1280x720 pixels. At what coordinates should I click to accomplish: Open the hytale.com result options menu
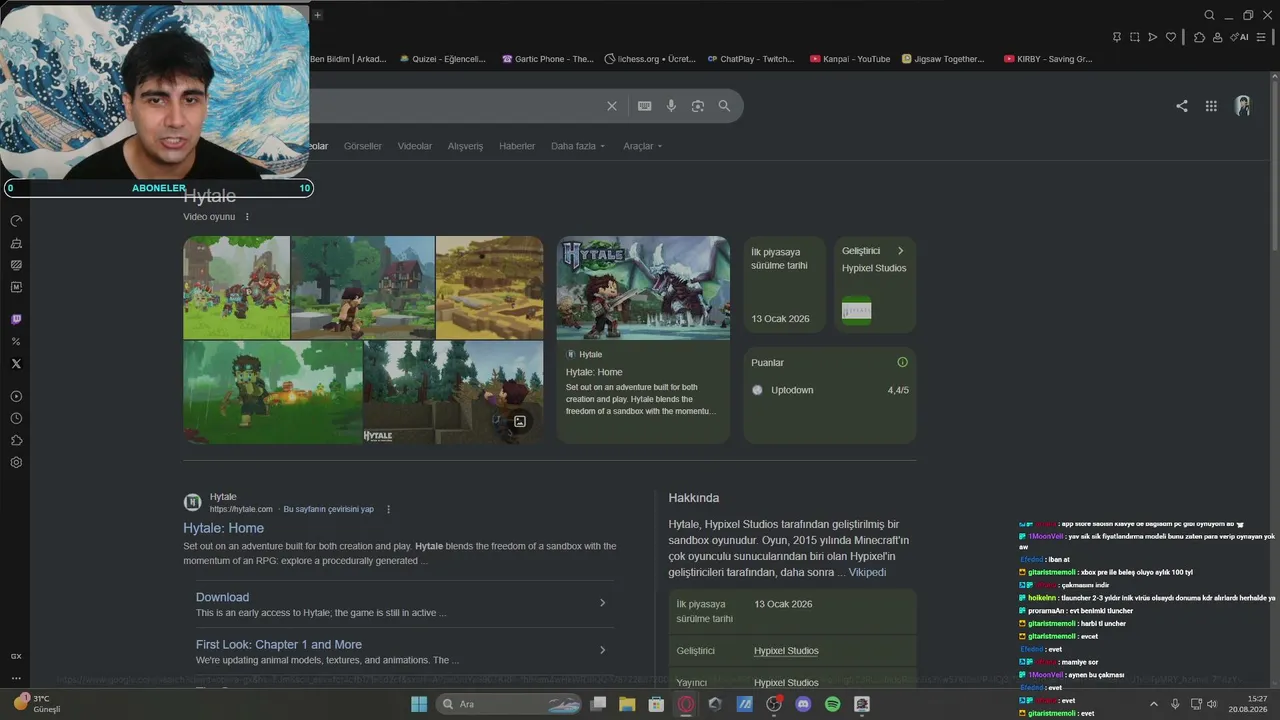pos(389,509)
